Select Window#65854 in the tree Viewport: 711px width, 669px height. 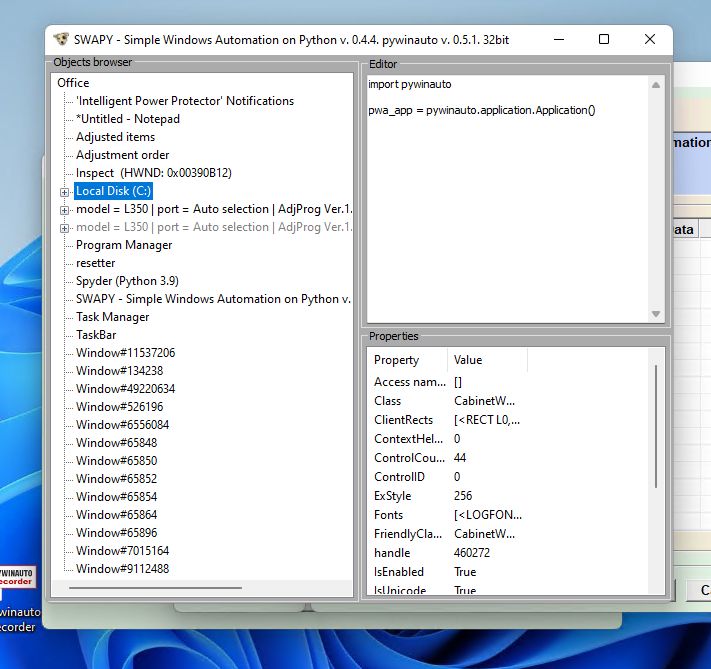[117, 497]
